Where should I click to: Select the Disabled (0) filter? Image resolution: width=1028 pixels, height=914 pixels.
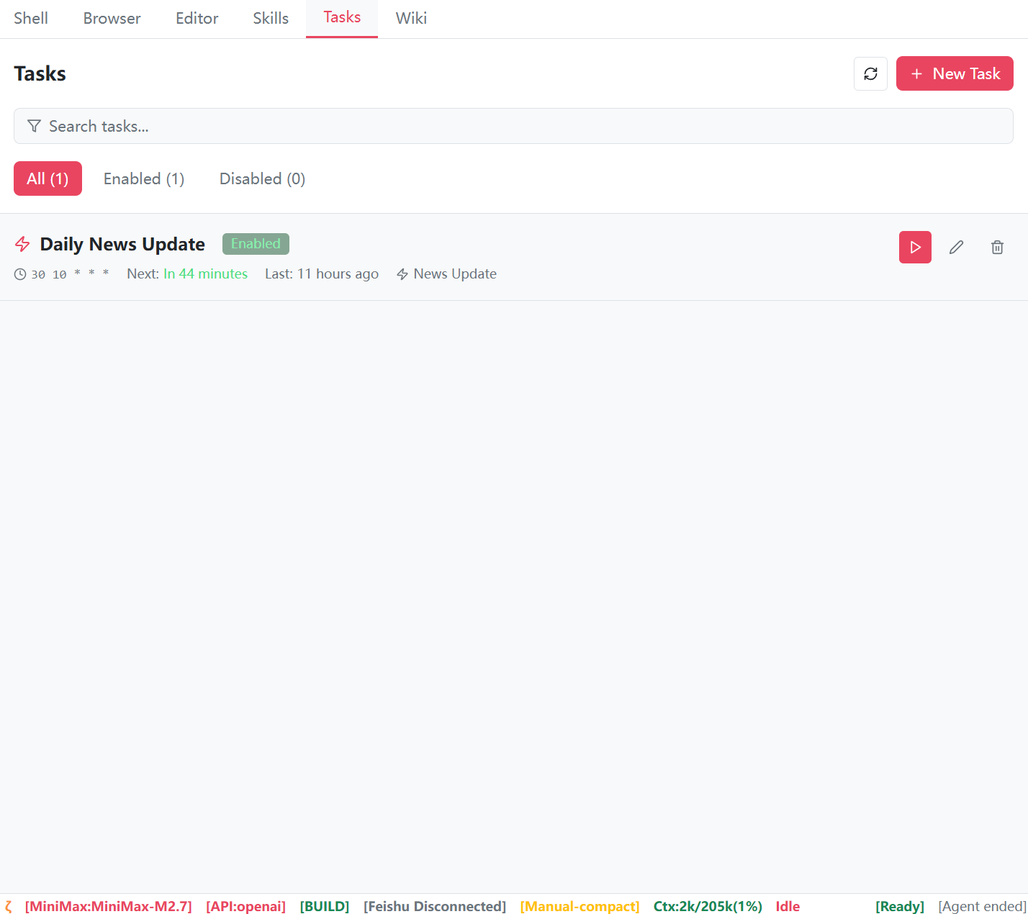click(261, 178)
